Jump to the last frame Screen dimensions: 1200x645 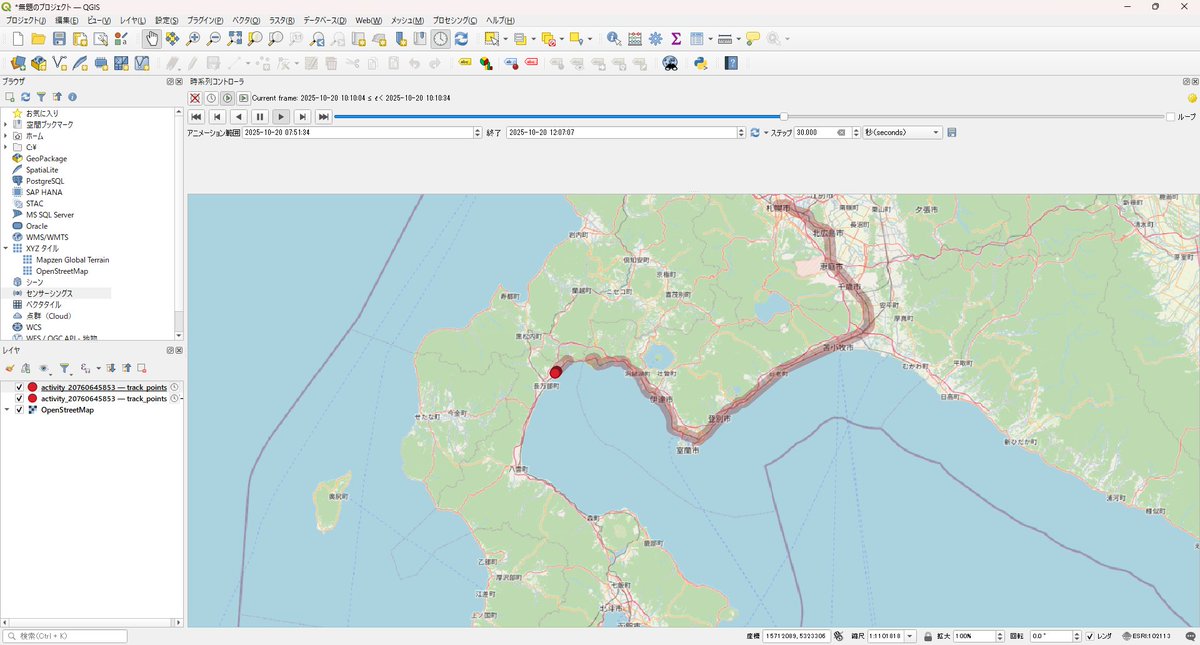tap(323, 117)
